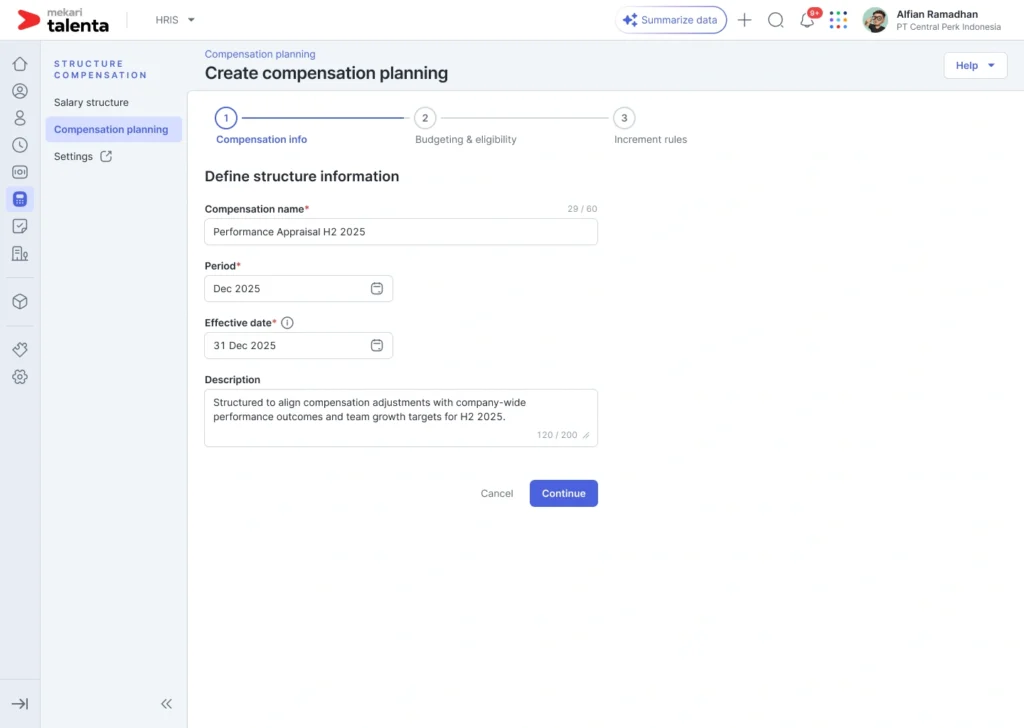The width and height of the screenshot is (1024, 728).
Task: Select the highlighted calculator compensation icon
Action: (20, 199)
